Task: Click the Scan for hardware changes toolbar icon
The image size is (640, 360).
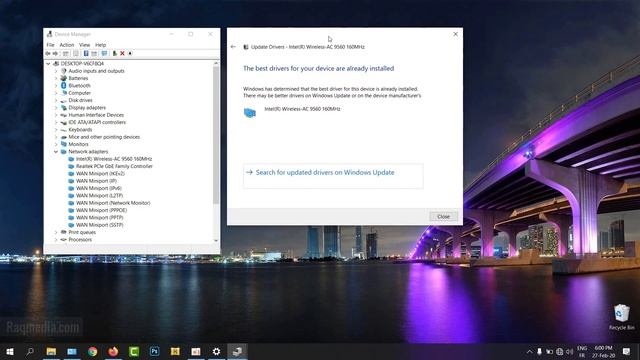Action: tap(104, 53)
